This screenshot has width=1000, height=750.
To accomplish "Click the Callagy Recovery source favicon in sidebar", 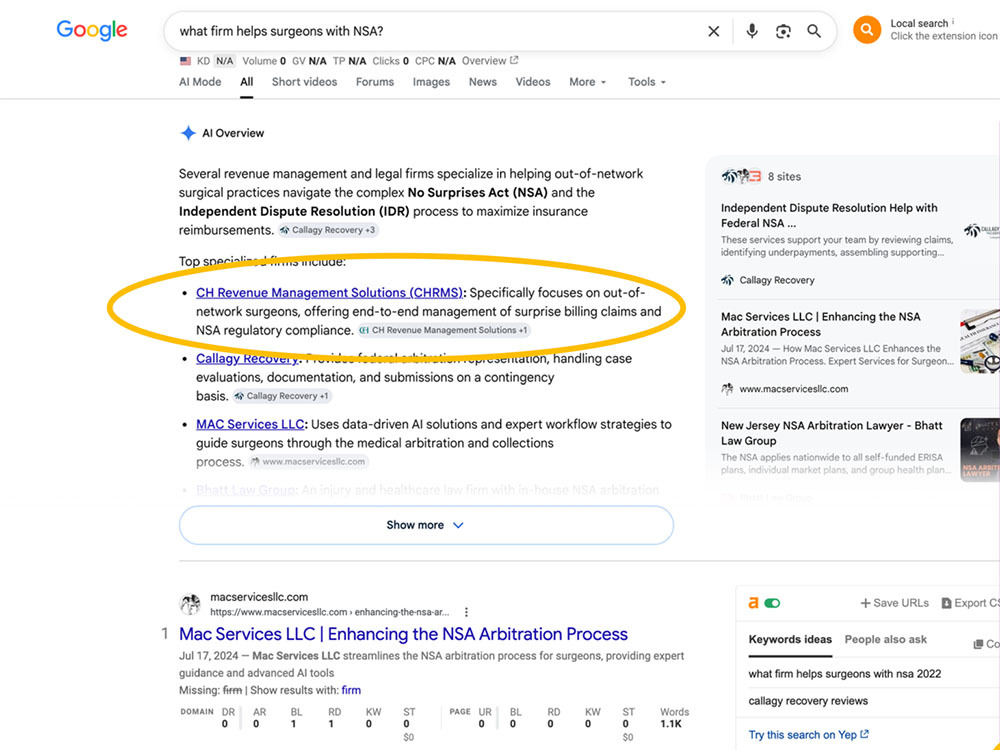I will point(727,280).
